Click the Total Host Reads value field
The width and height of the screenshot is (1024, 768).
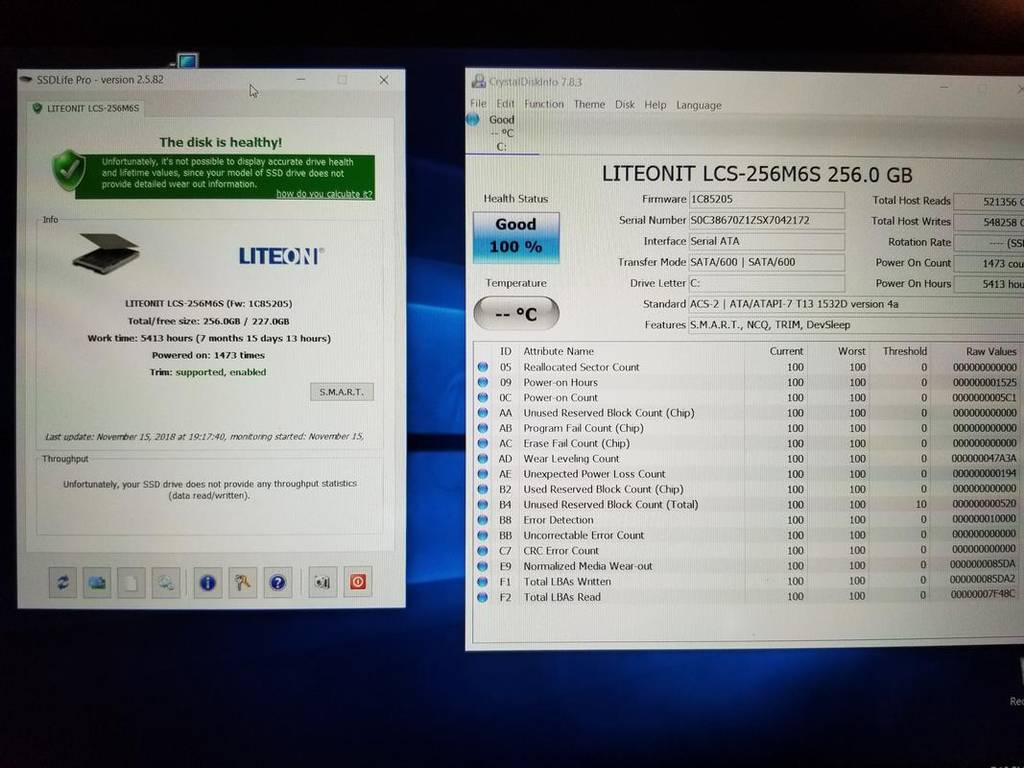[x=989, y=202]
